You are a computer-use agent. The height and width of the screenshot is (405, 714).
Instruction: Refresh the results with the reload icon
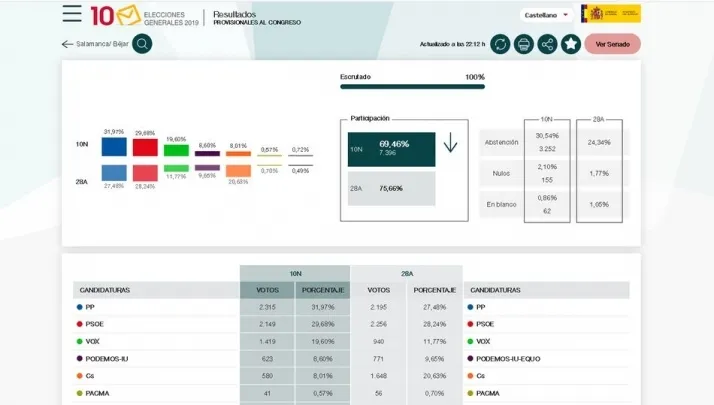[499, 44]
